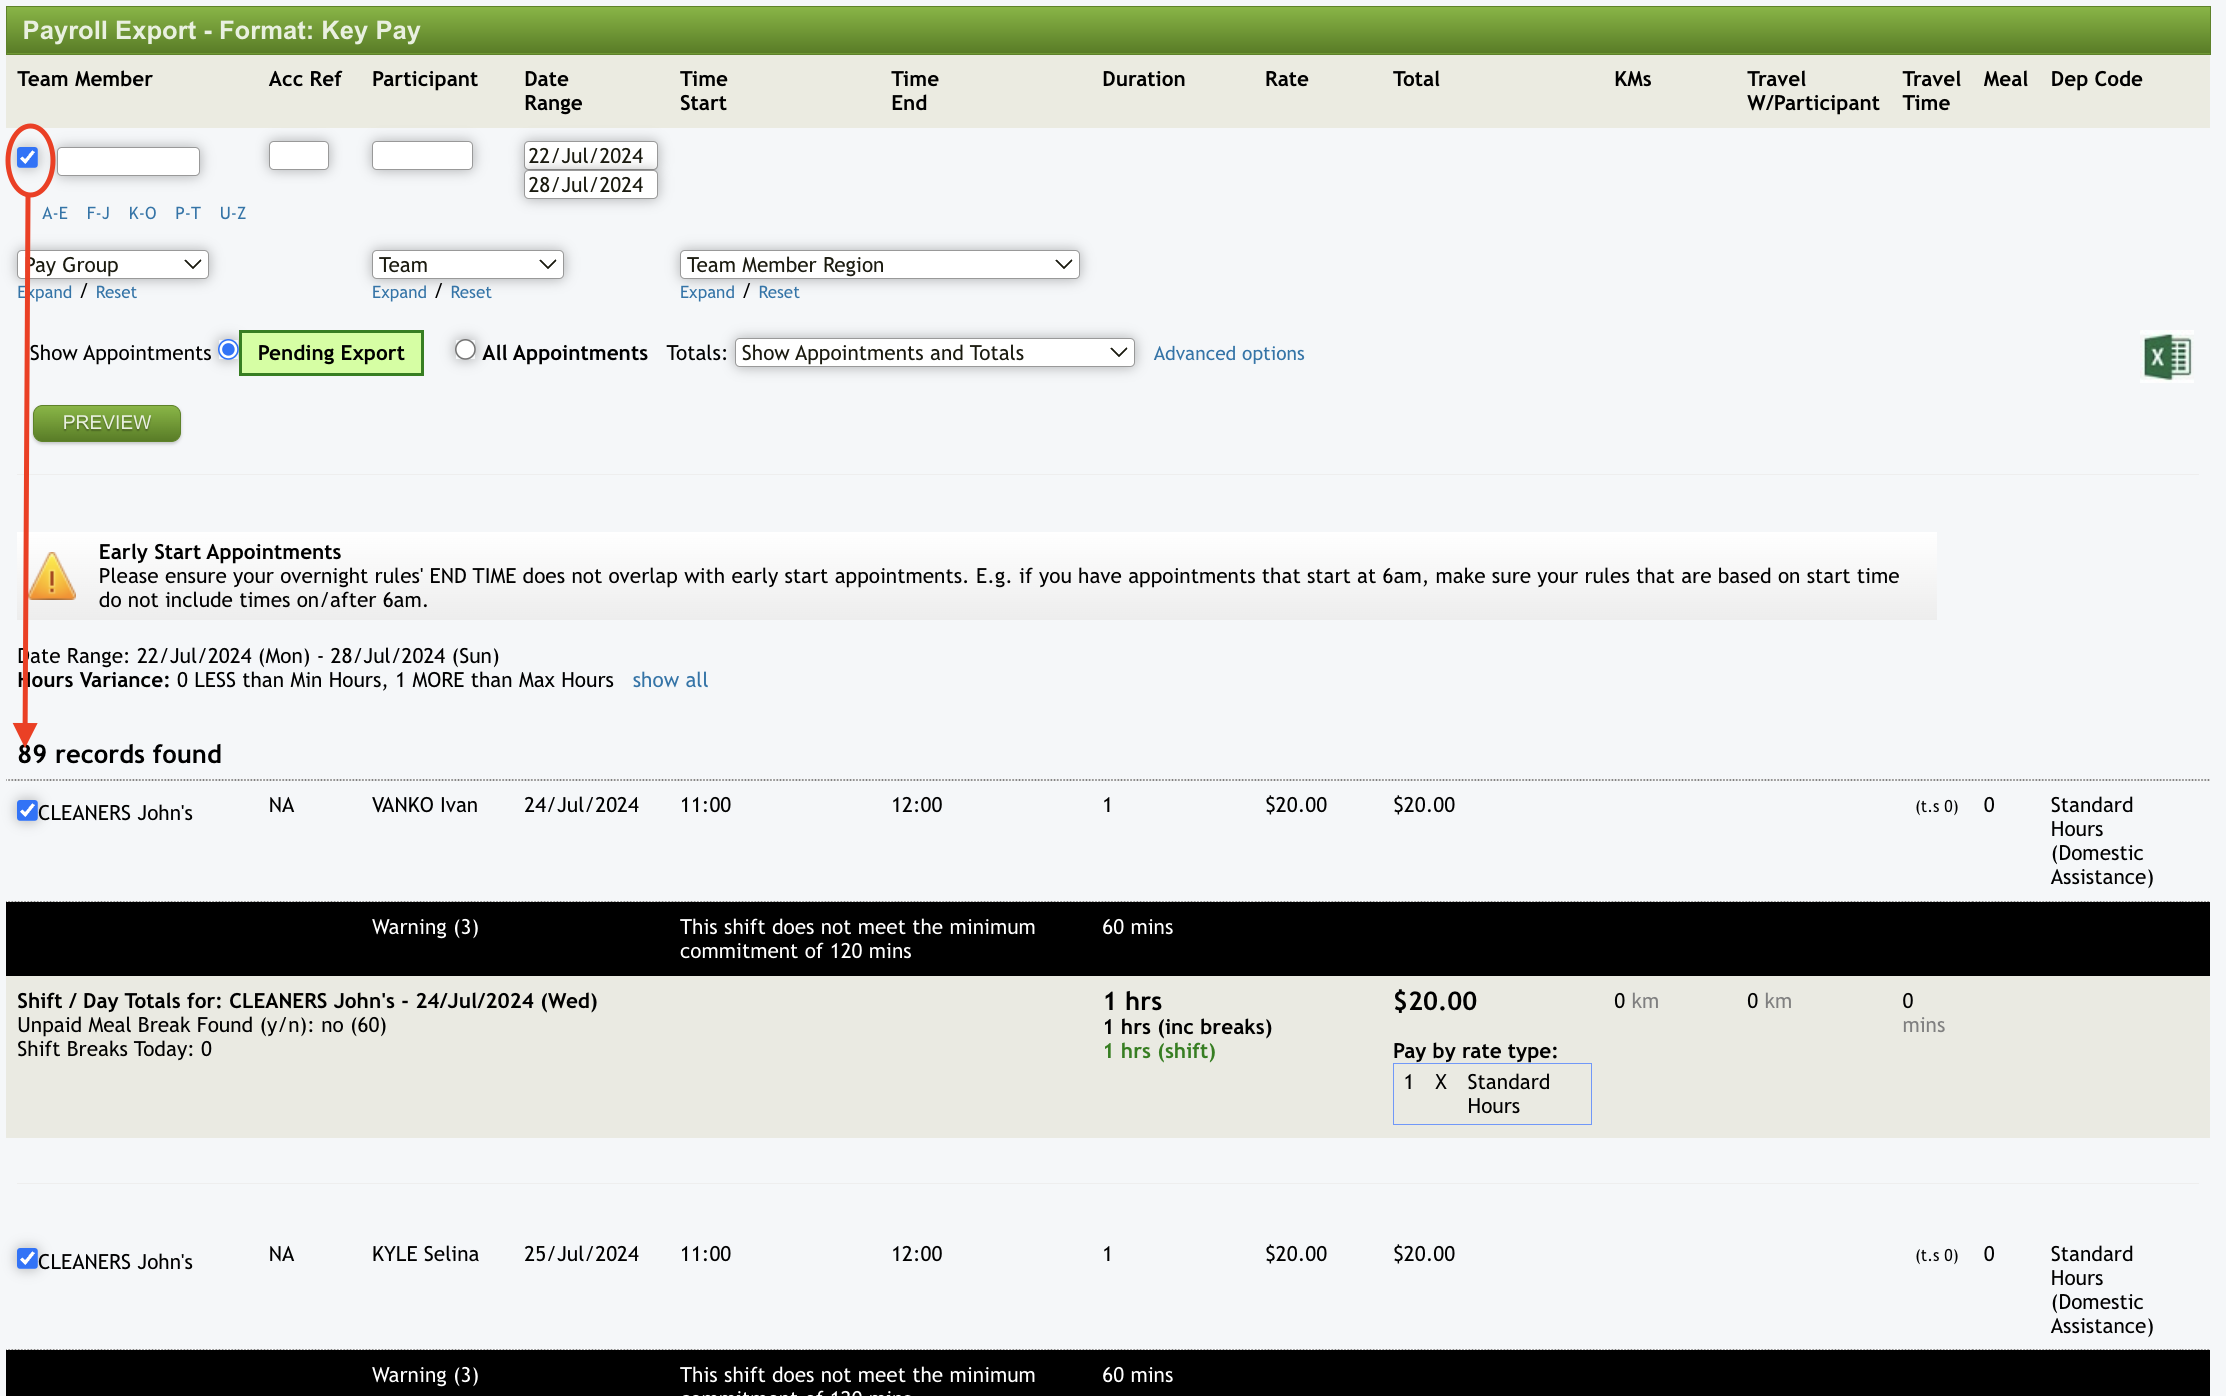Select the All Appointments radio button
2226x1396 pixels.
point(465,350)
